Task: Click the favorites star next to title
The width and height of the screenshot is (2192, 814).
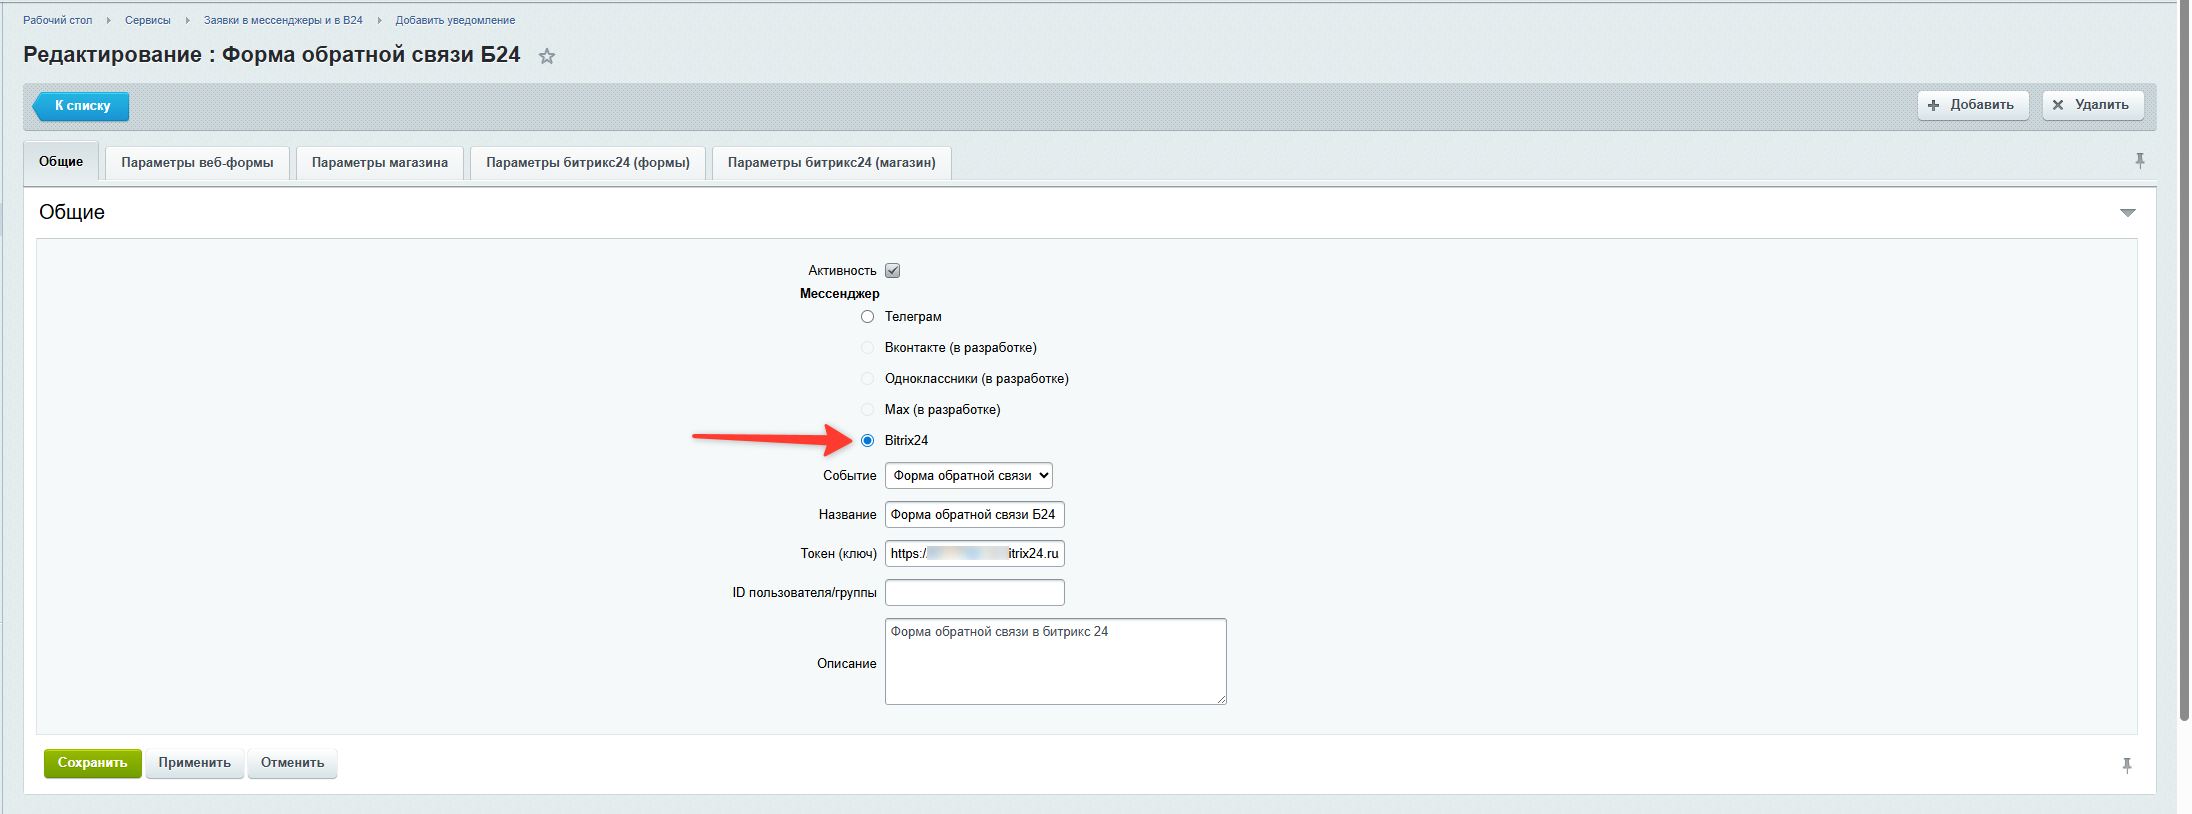Action: pyautogui.click(x=546, y=57)
